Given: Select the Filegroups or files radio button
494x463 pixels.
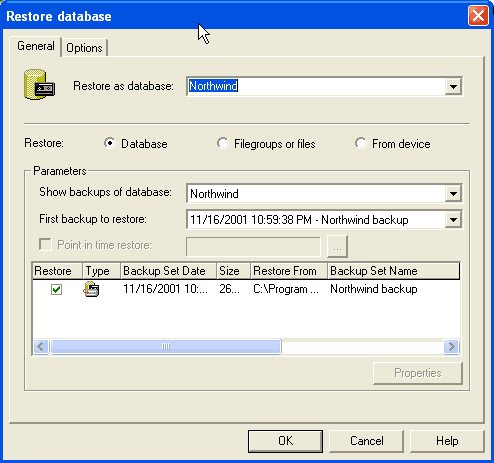Looking at the screenshot, I should pyautogui.click(x=222, y=143).
